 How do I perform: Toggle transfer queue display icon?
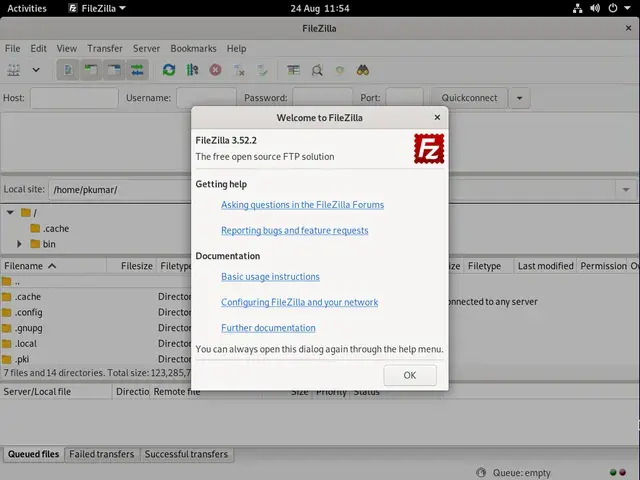138,70
